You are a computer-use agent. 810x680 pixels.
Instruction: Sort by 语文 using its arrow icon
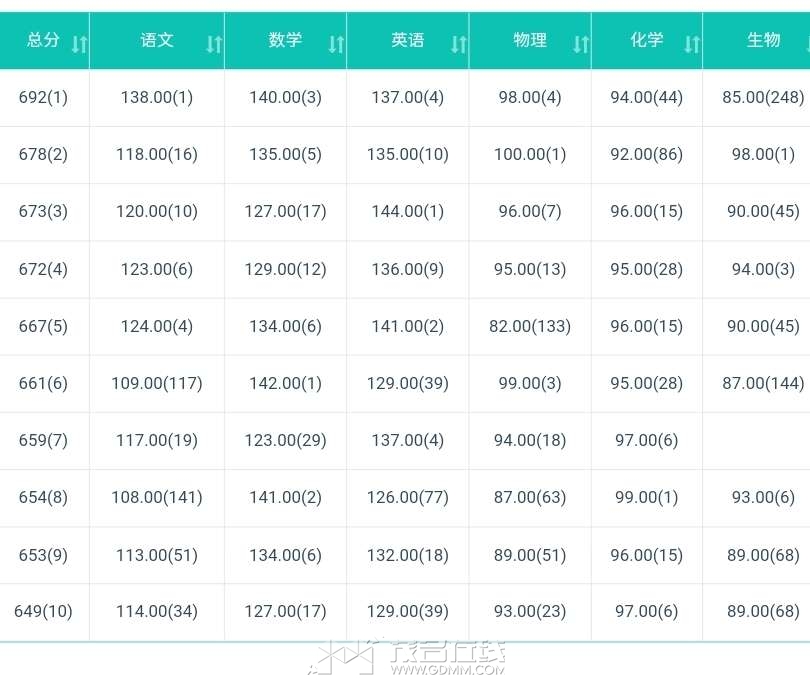[x=214, y=44]
